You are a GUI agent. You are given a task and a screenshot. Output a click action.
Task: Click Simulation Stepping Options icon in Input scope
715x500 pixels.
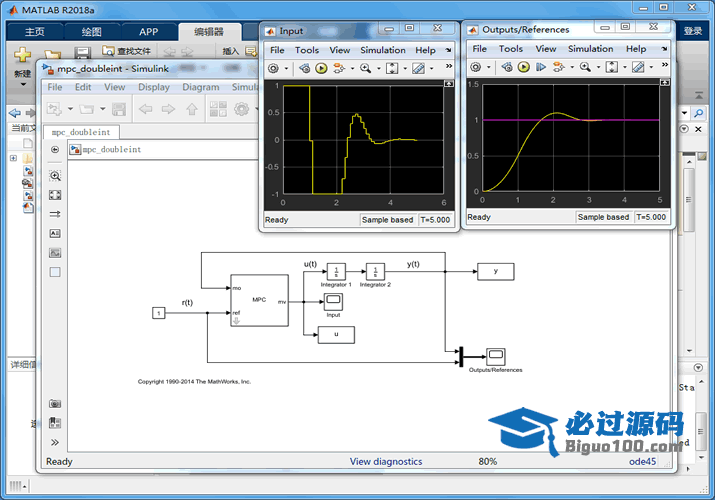coord(339,68)
